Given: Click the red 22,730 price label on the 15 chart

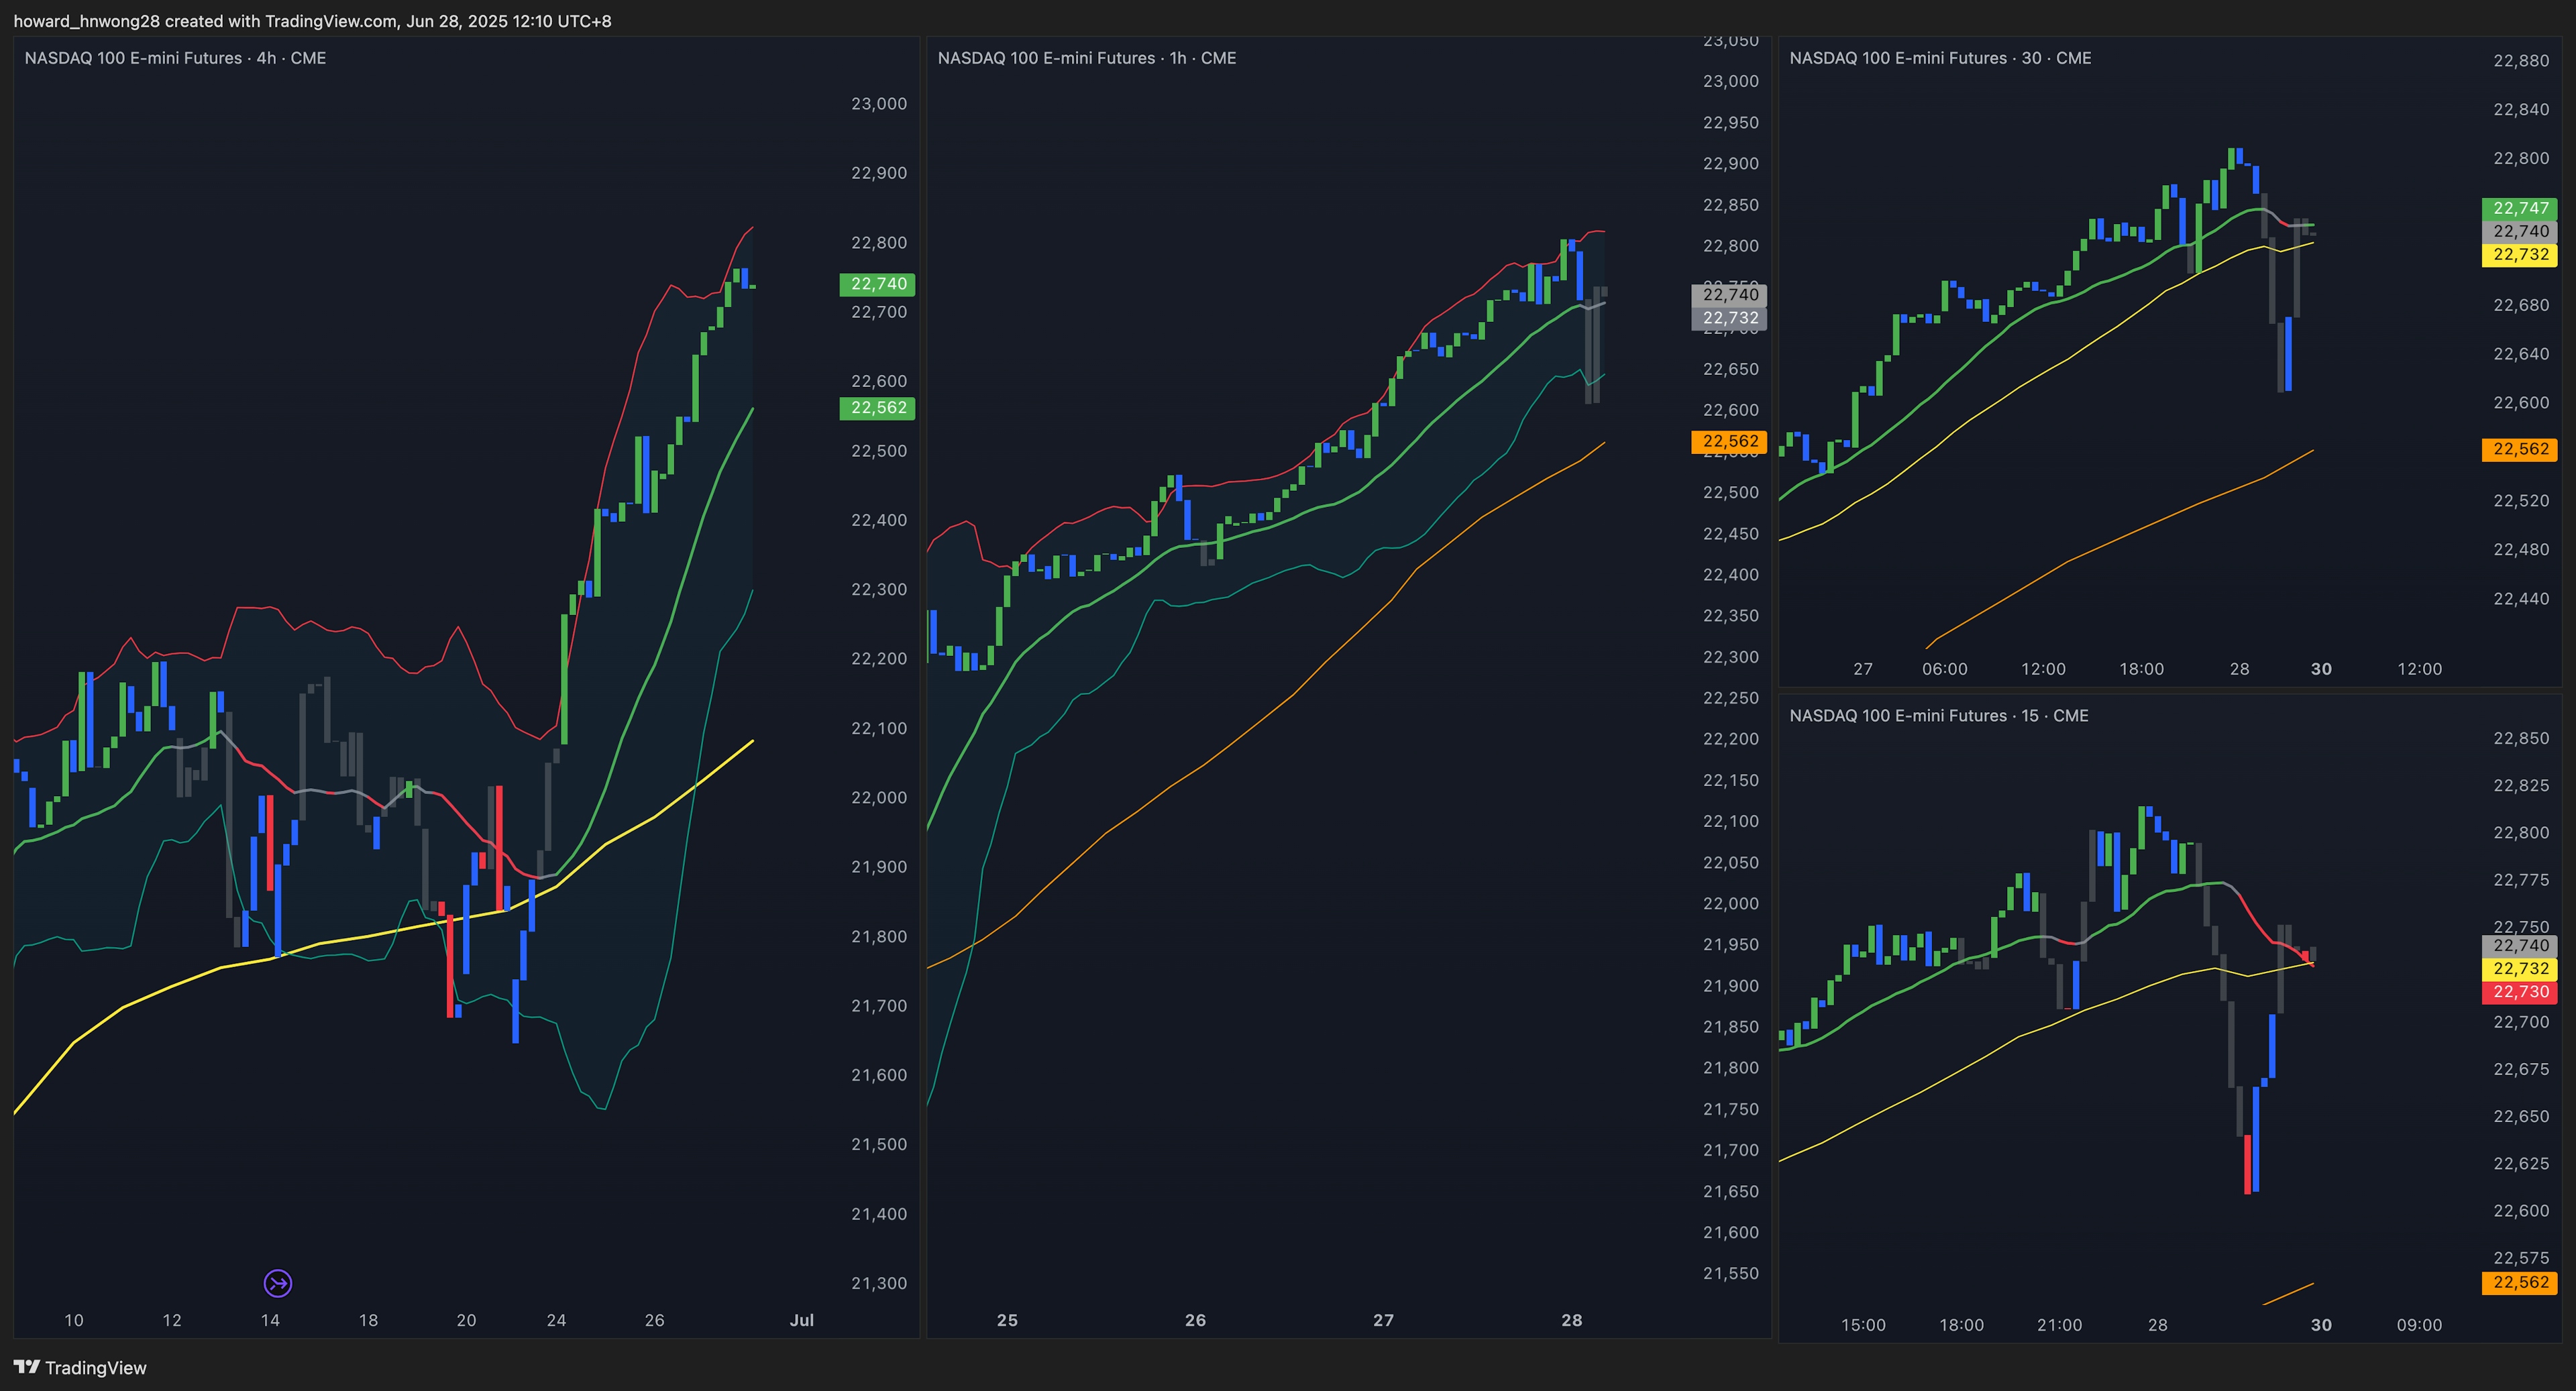Looking at the screenshot, I should coord(2520,992).
